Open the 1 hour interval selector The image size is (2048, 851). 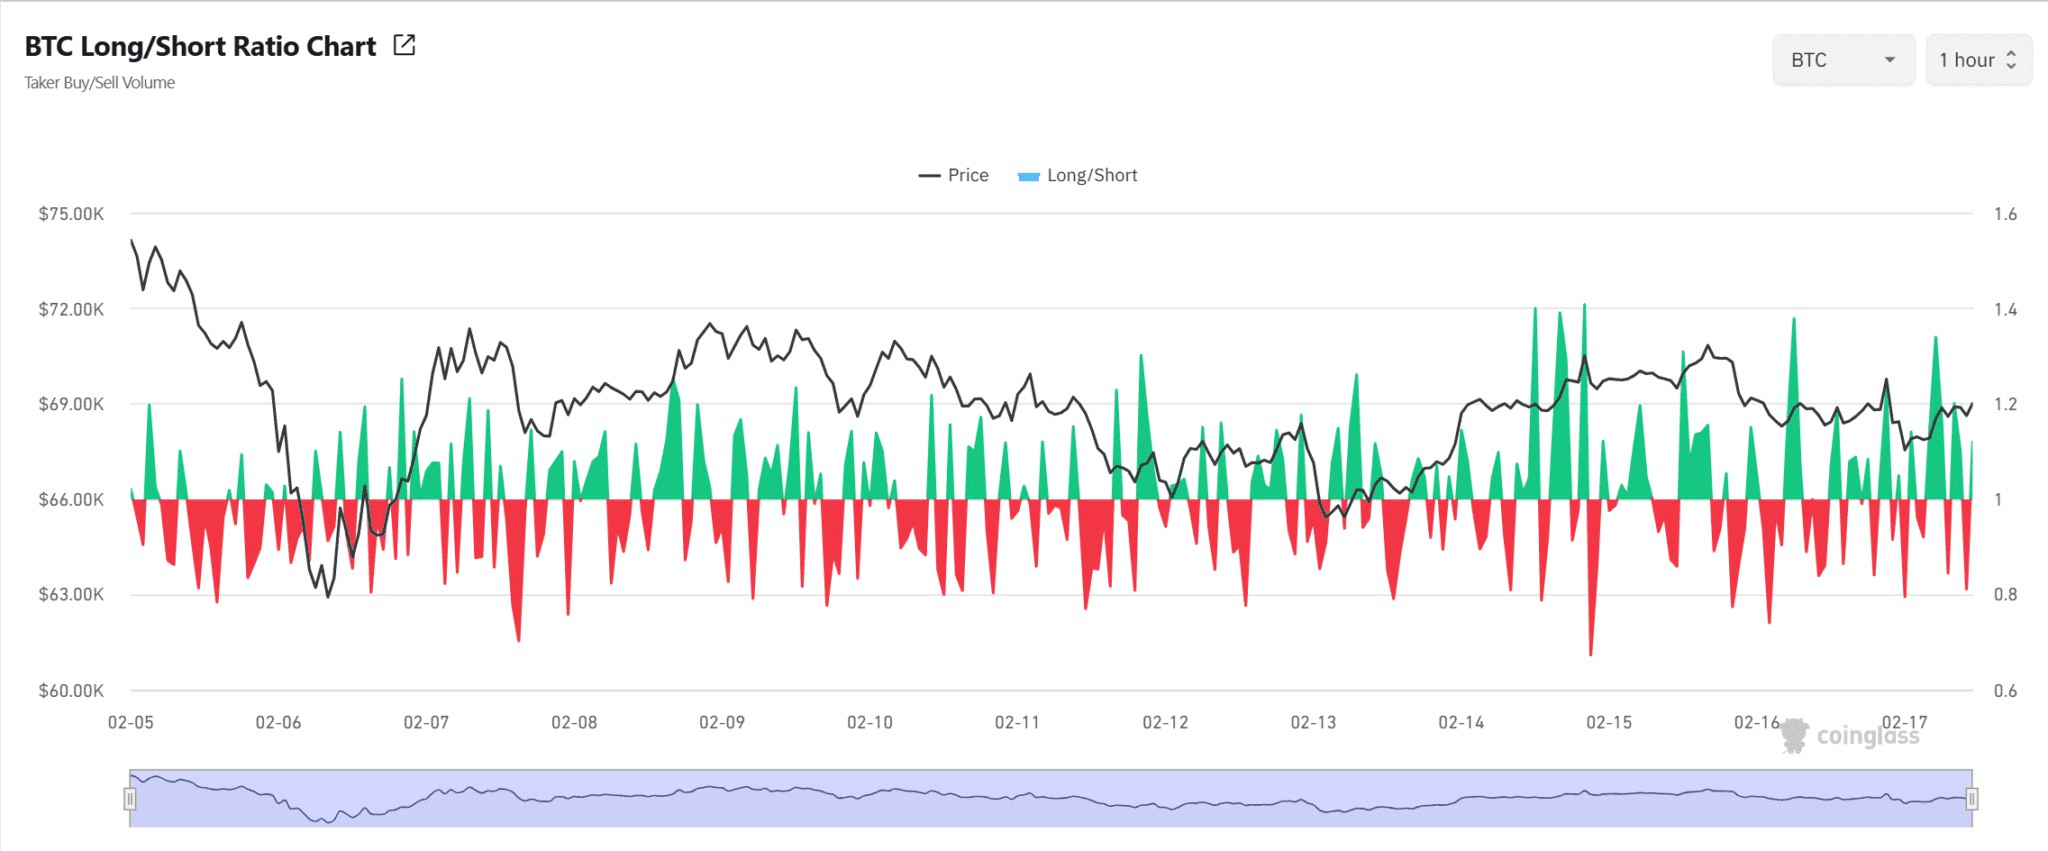(1966, 60)
